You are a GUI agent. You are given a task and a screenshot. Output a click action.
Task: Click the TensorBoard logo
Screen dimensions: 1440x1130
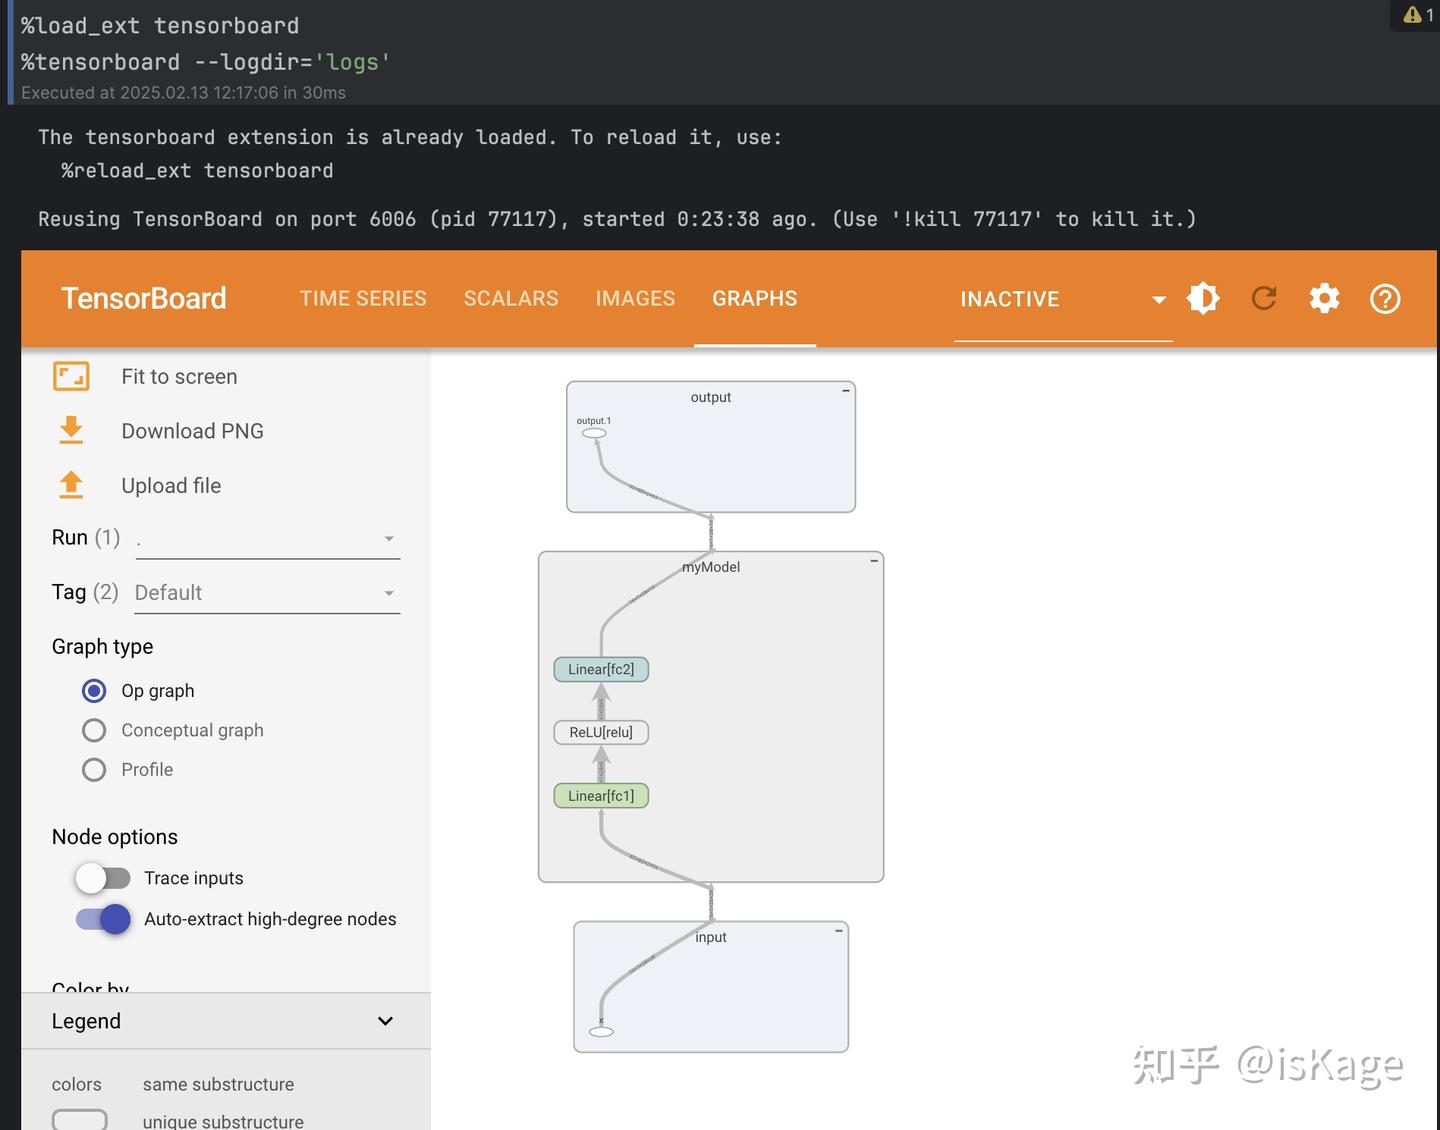coord(144,298)
